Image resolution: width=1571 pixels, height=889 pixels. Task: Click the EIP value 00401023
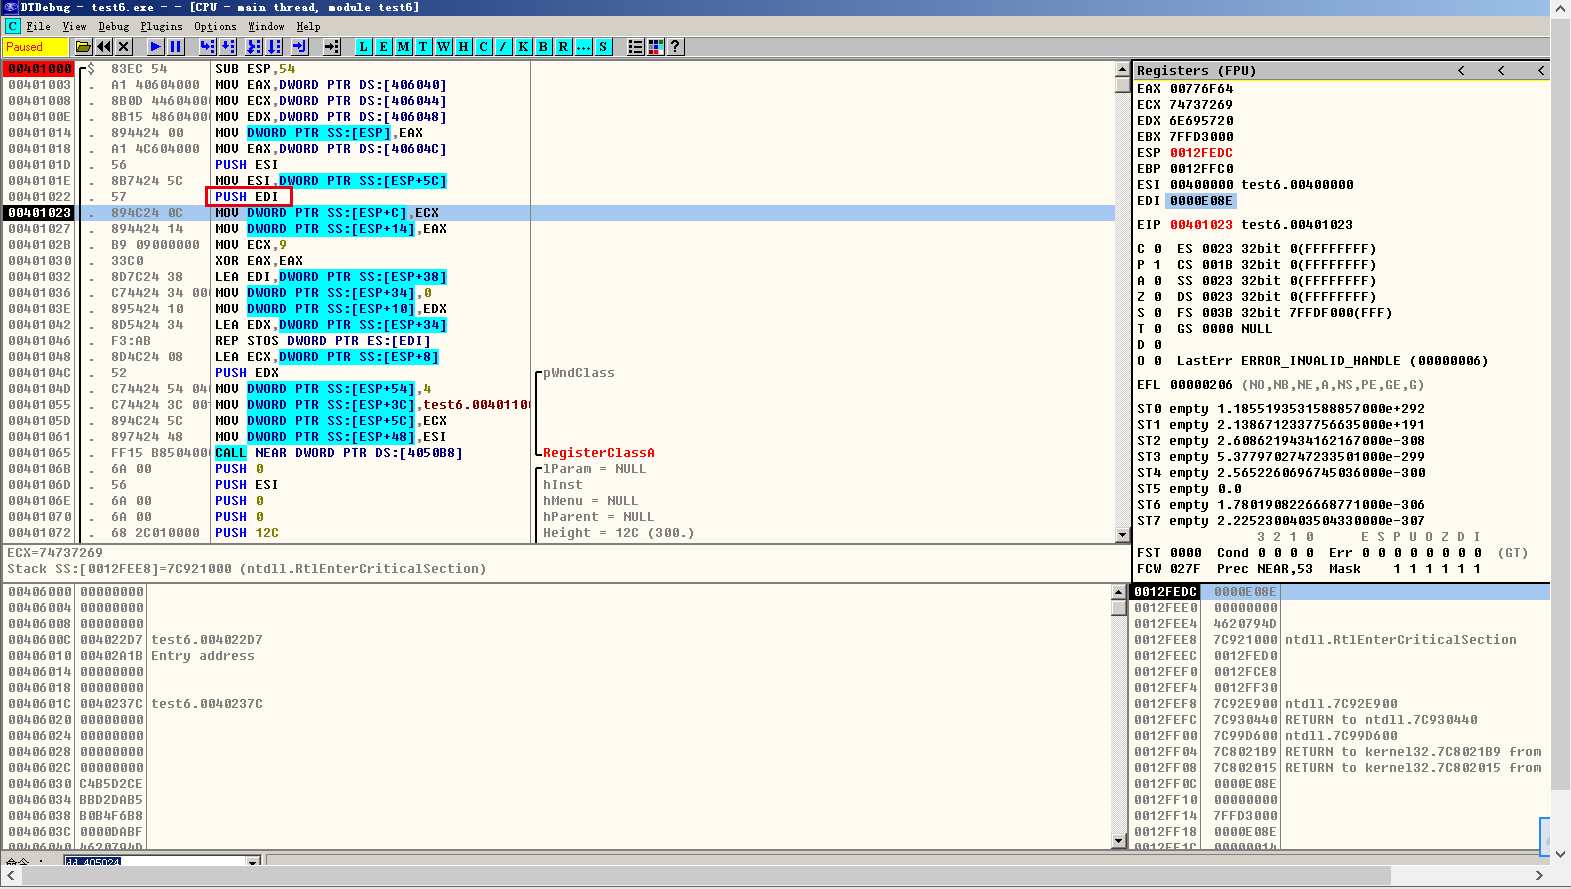tap(1201, 225)
